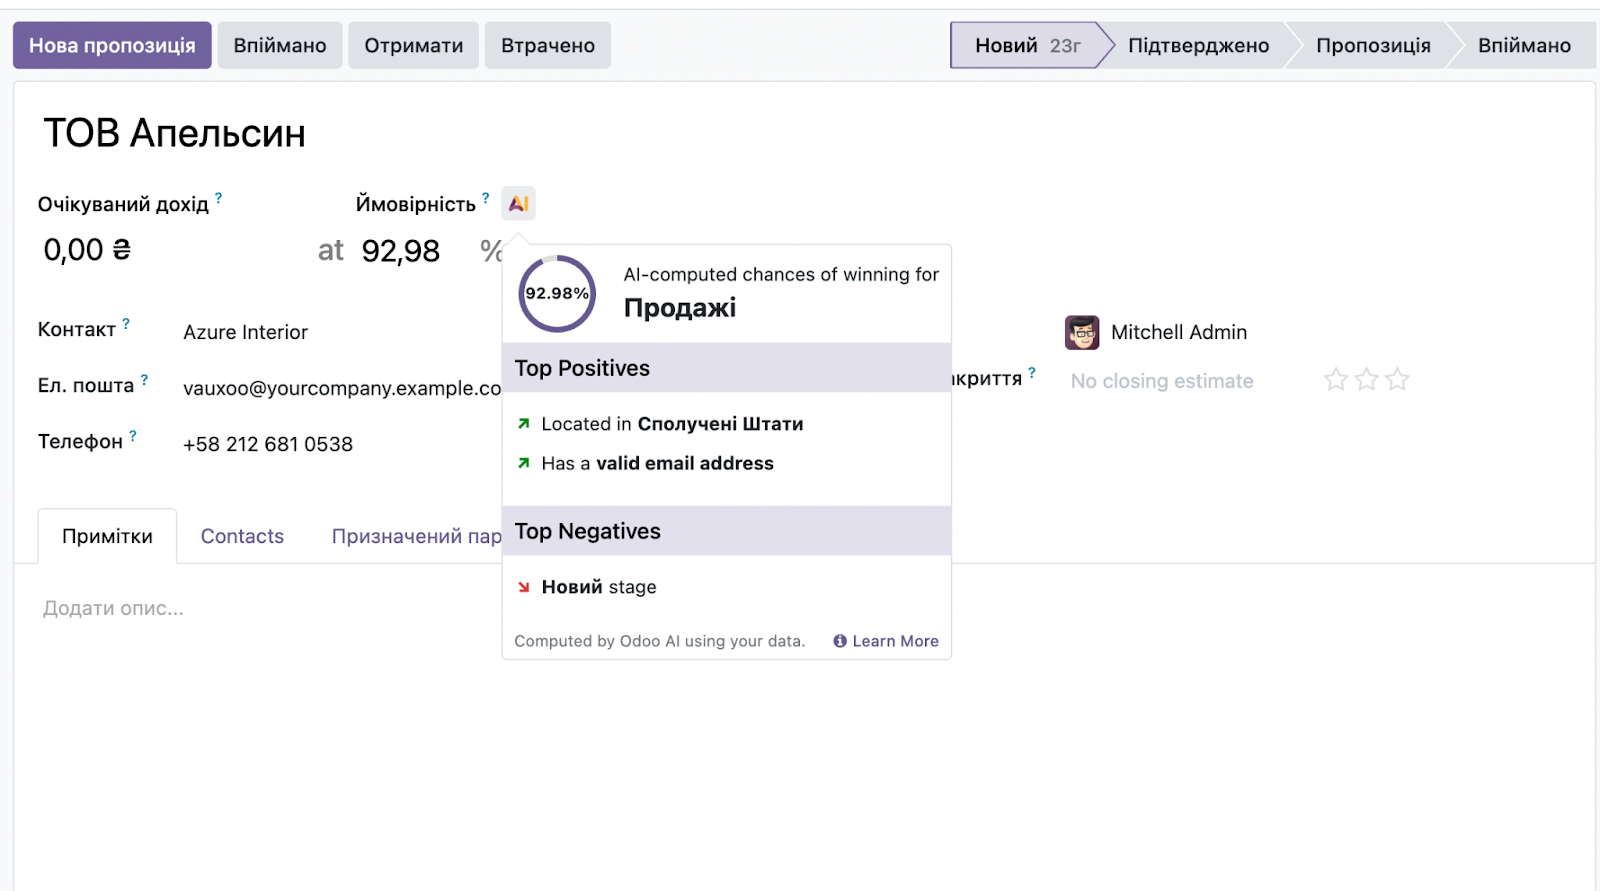Click help mark beside Телефон label
Image resolution: width=1600 pixels, height=891 pixels.
coord(133,436)
